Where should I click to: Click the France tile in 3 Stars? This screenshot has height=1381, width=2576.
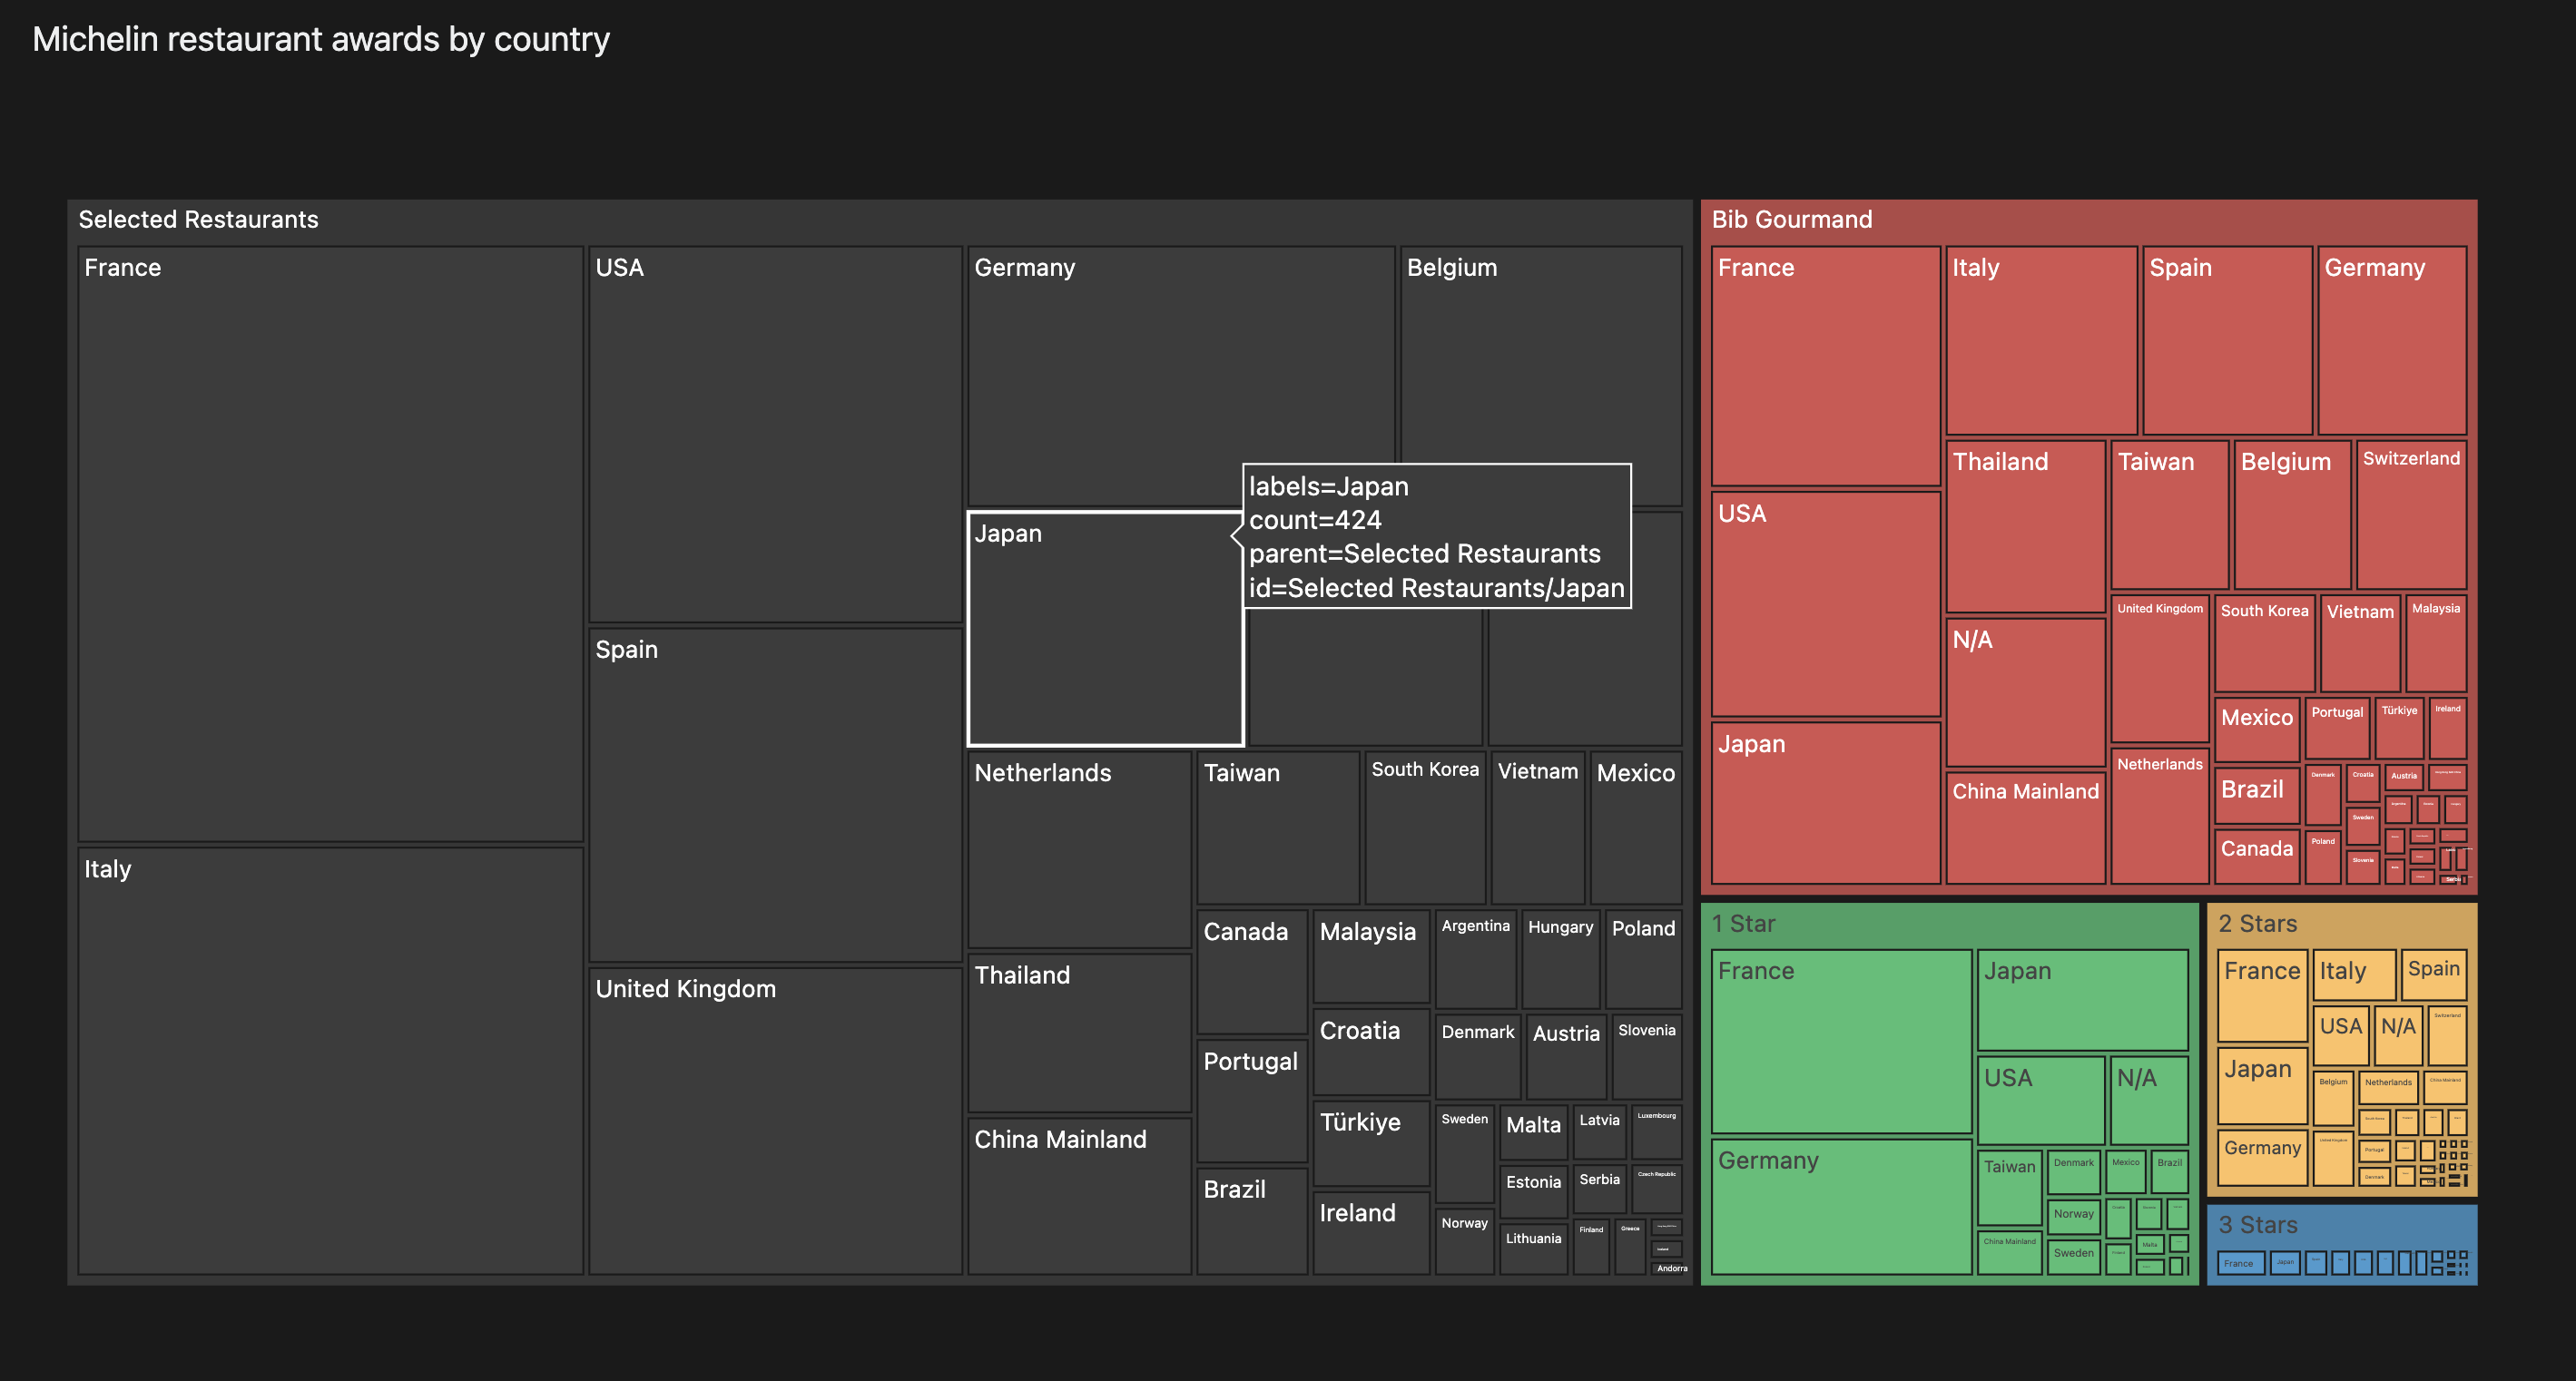2240,1263
